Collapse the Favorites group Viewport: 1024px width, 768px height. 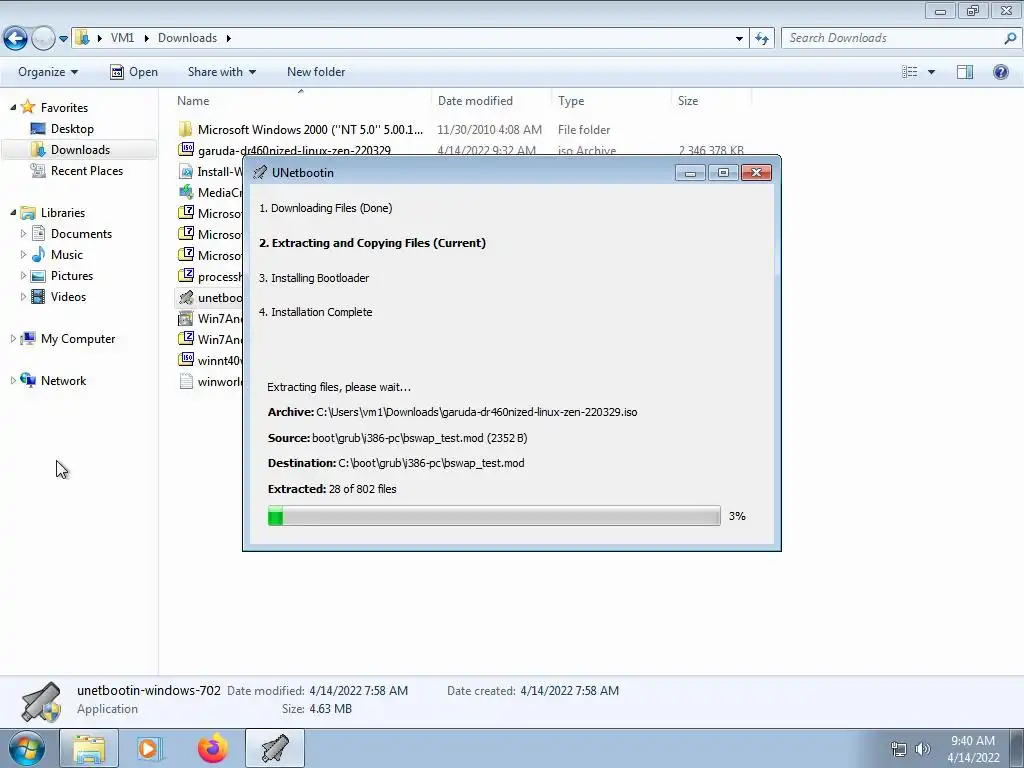coord(13,107)
